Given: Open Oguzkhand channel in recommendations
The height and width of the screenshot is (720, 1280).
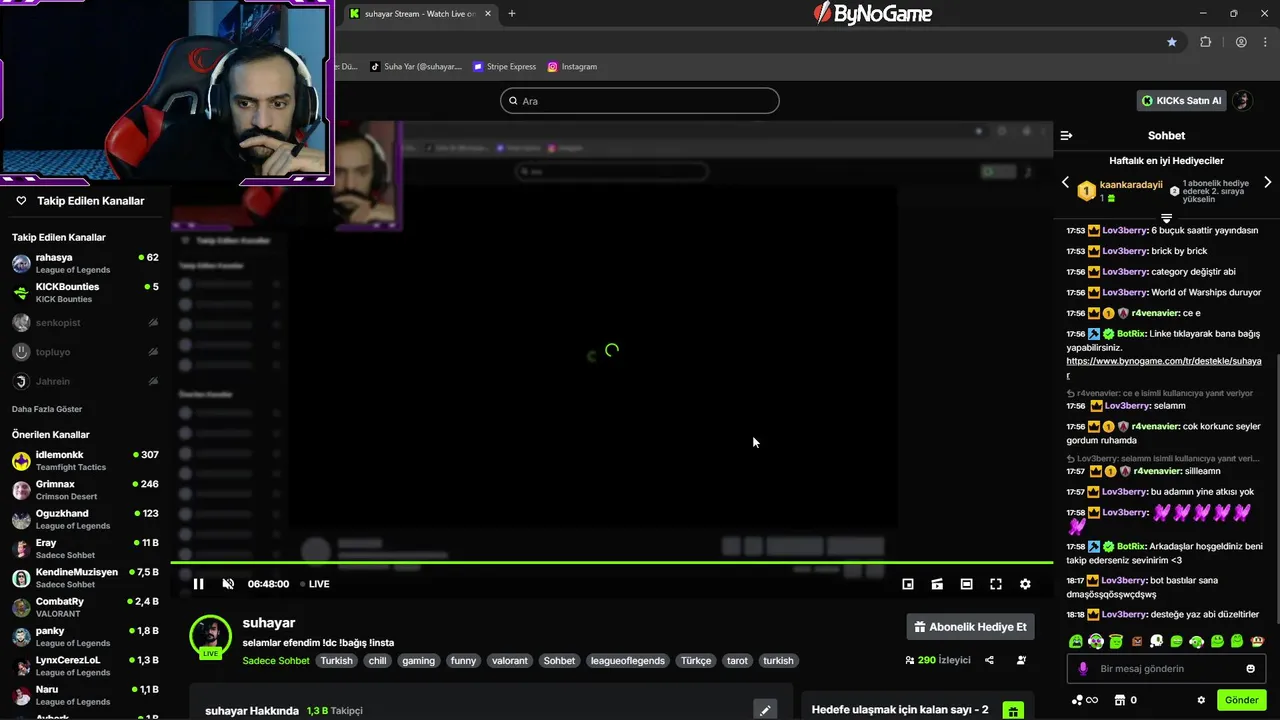Looking at the screenshot, I should pyautogui.click(x=85, y=519).
